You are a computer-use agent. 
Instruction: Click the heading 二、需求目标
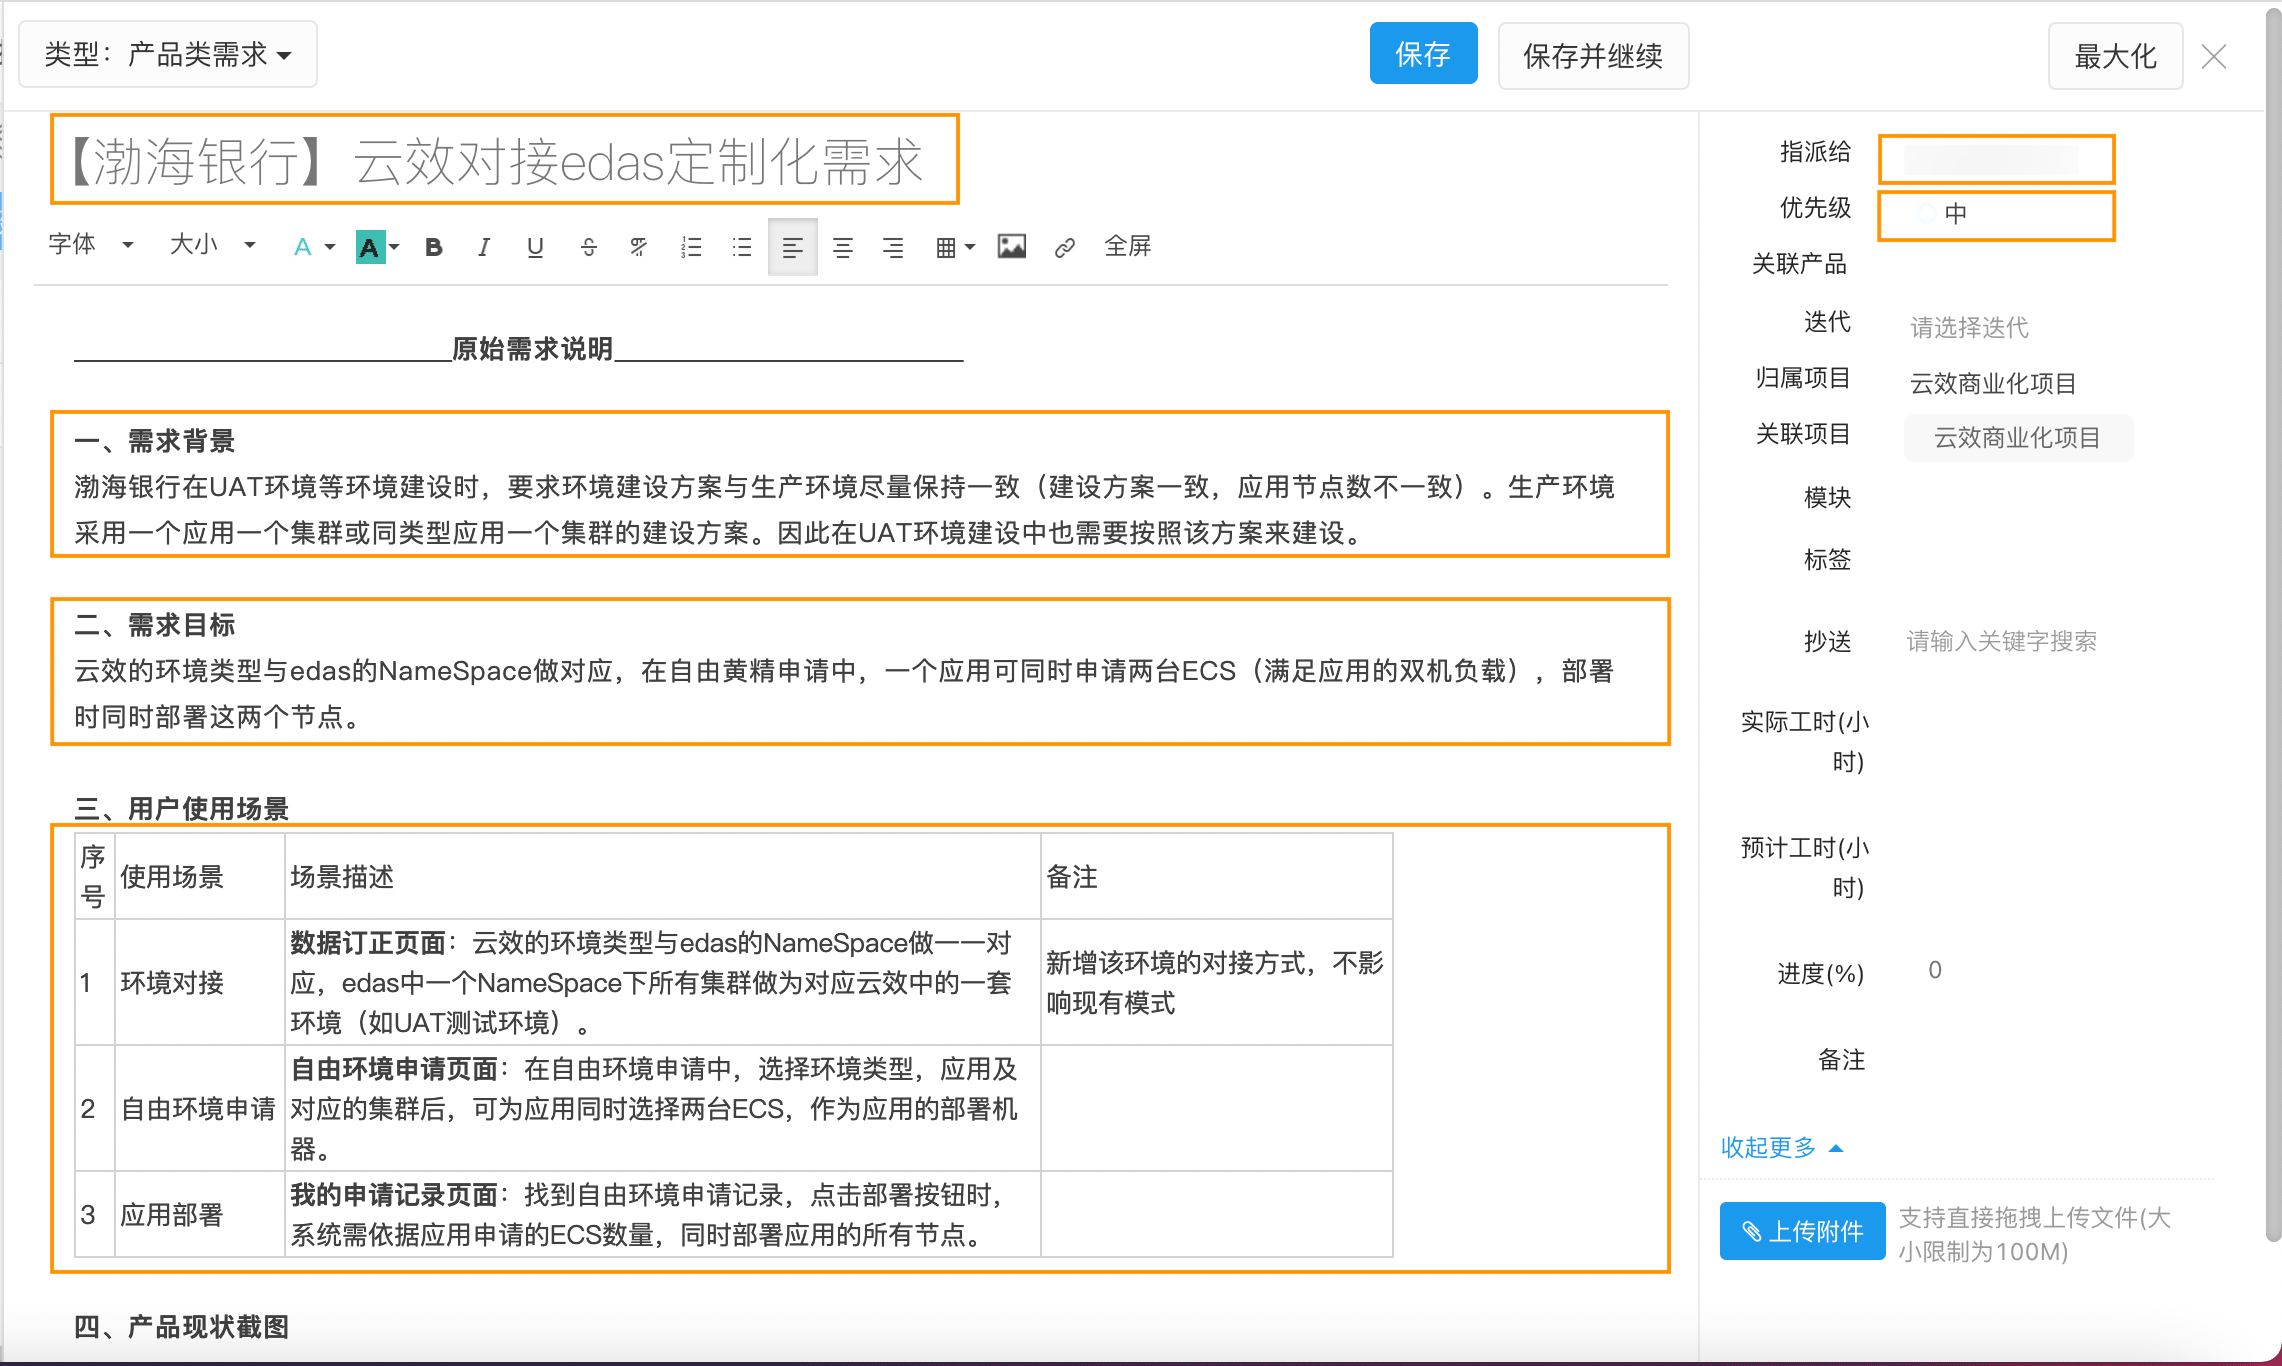[155, 625]
